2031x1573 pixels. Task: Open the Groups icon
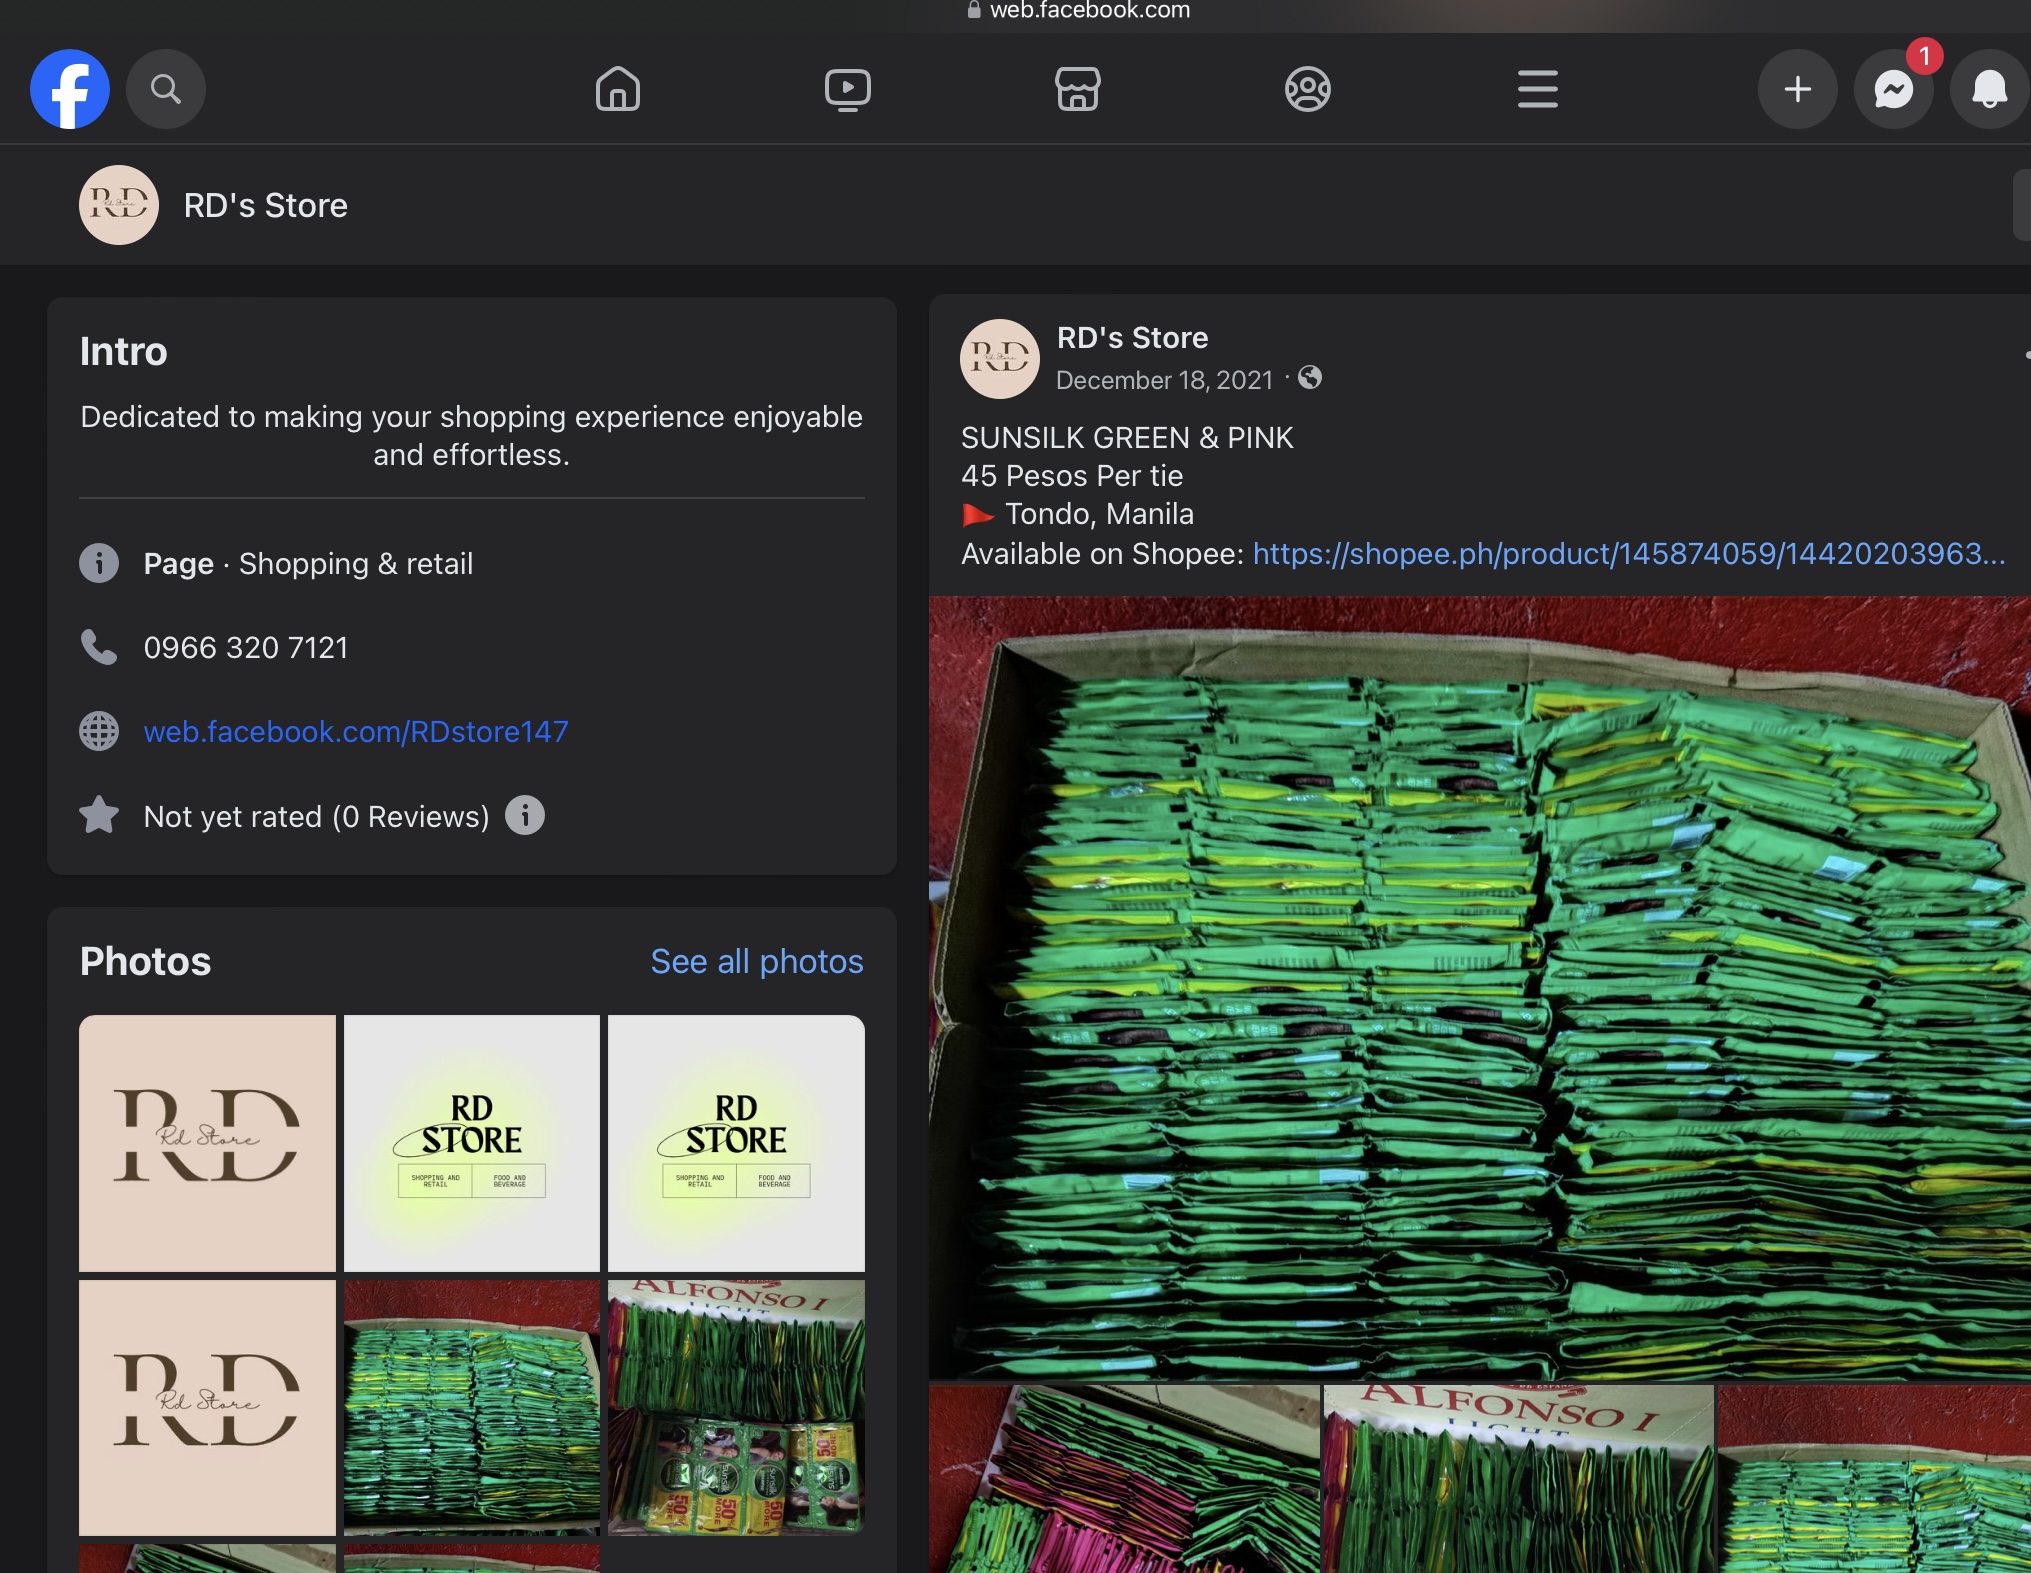pos(1307,89)
